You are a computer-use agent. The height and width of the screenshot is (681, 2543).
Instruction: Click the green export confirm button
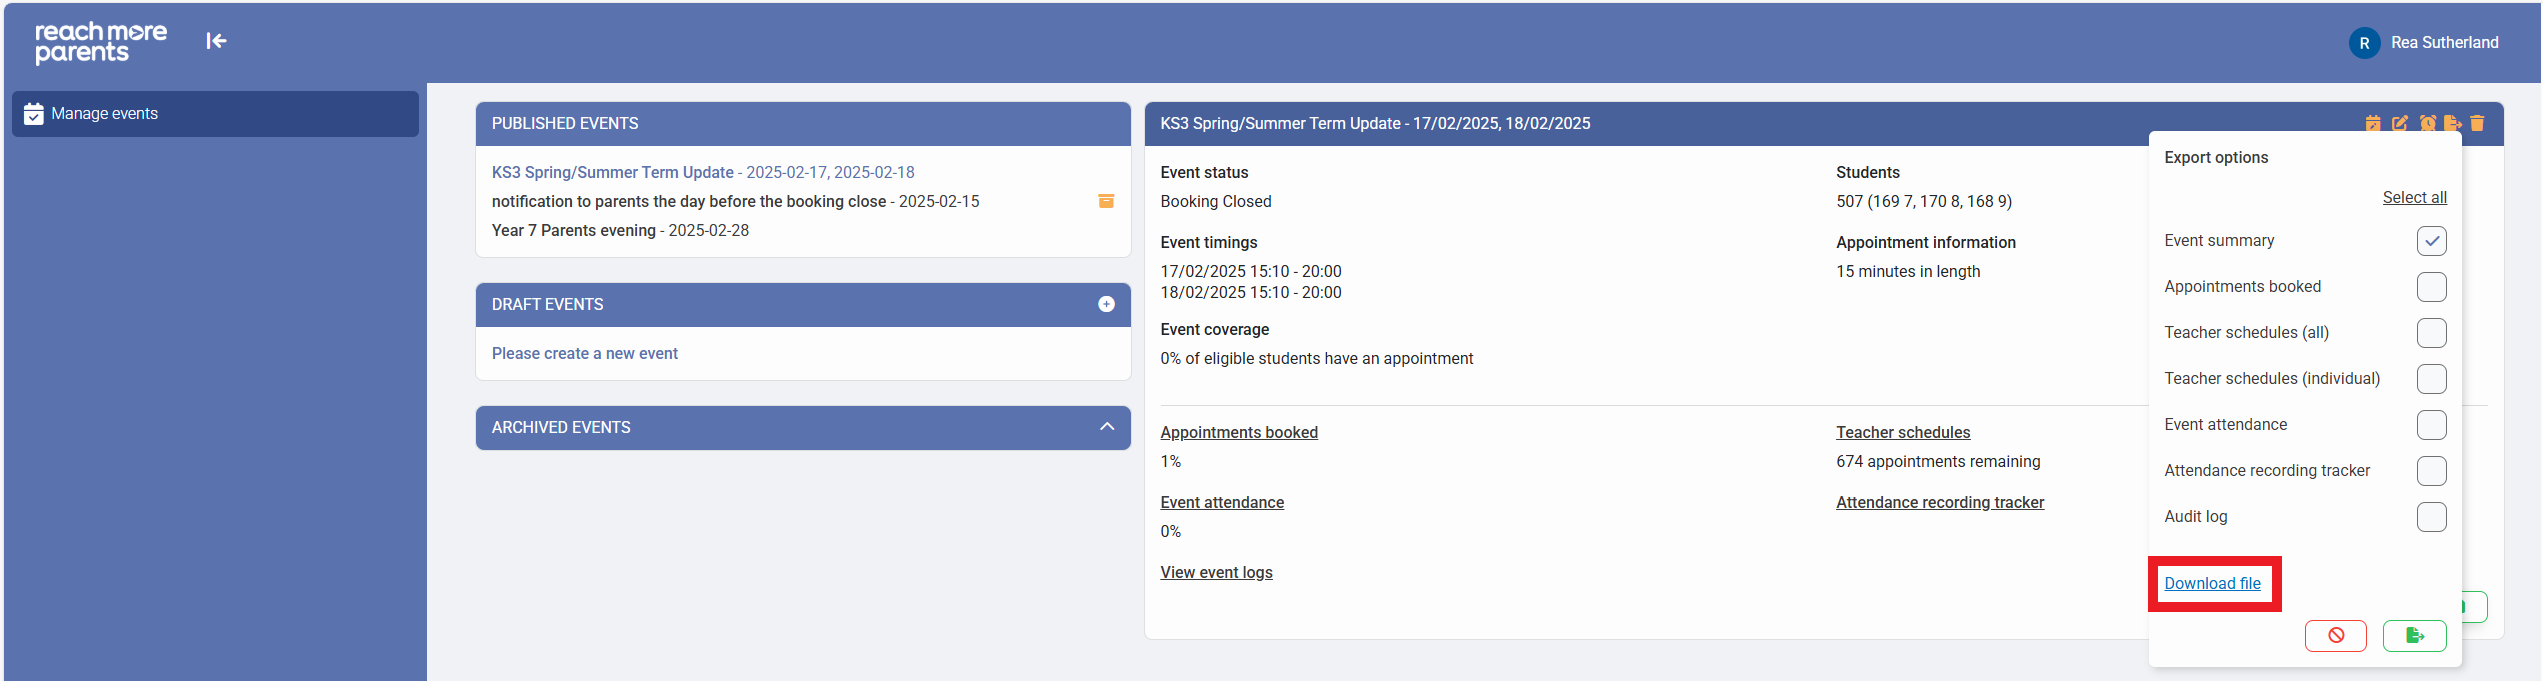(2414, 636)
